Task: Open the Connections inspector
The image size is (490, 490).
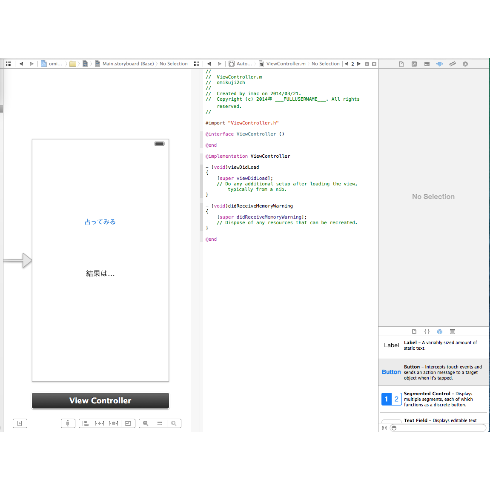Action: [465, 64]
